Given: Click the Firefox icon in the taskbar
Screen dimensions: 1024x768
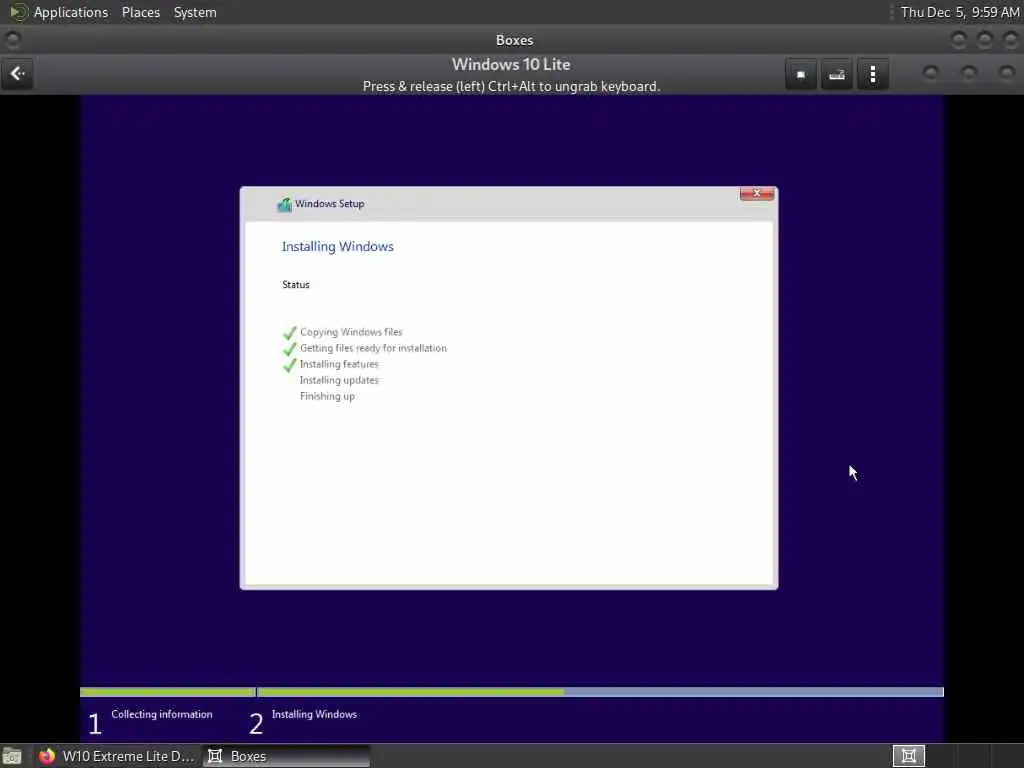Looking at the screenshot, I should [x=46, y=756].
